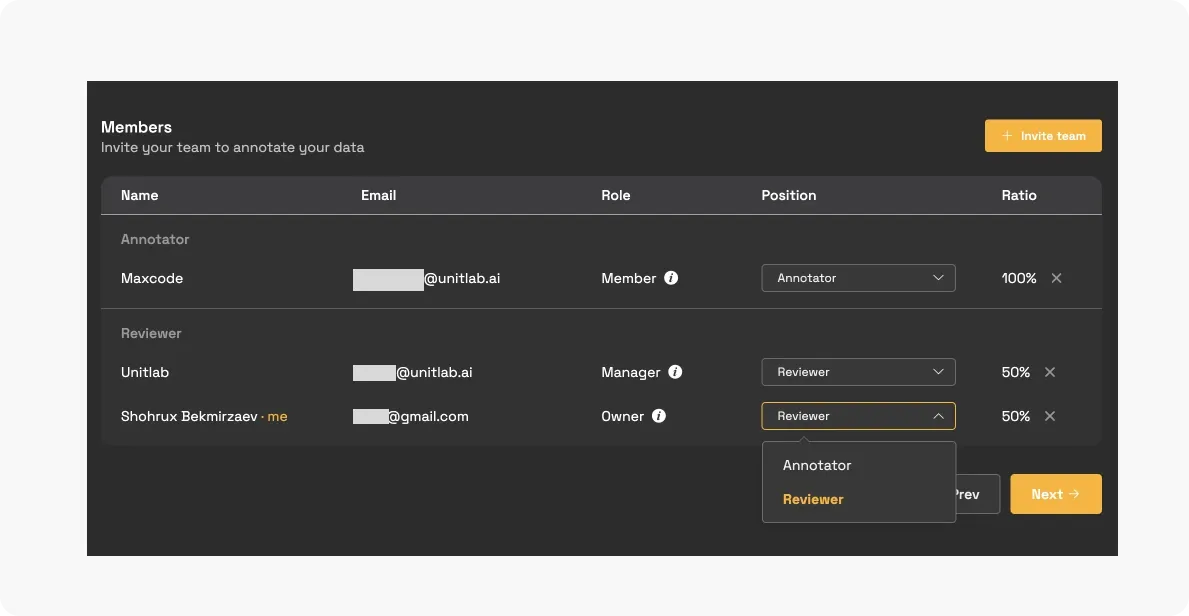Collapse Shohrux's open position dropdown
The image size is (1189, 616).
(938, 415)
